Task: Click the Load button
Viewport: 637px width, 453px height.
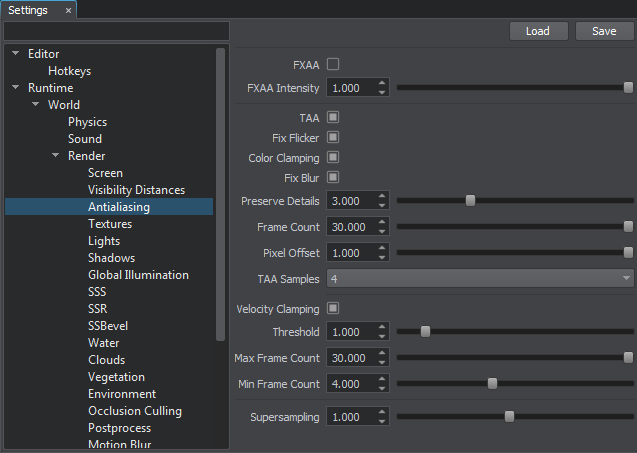Action: [538, 31]
